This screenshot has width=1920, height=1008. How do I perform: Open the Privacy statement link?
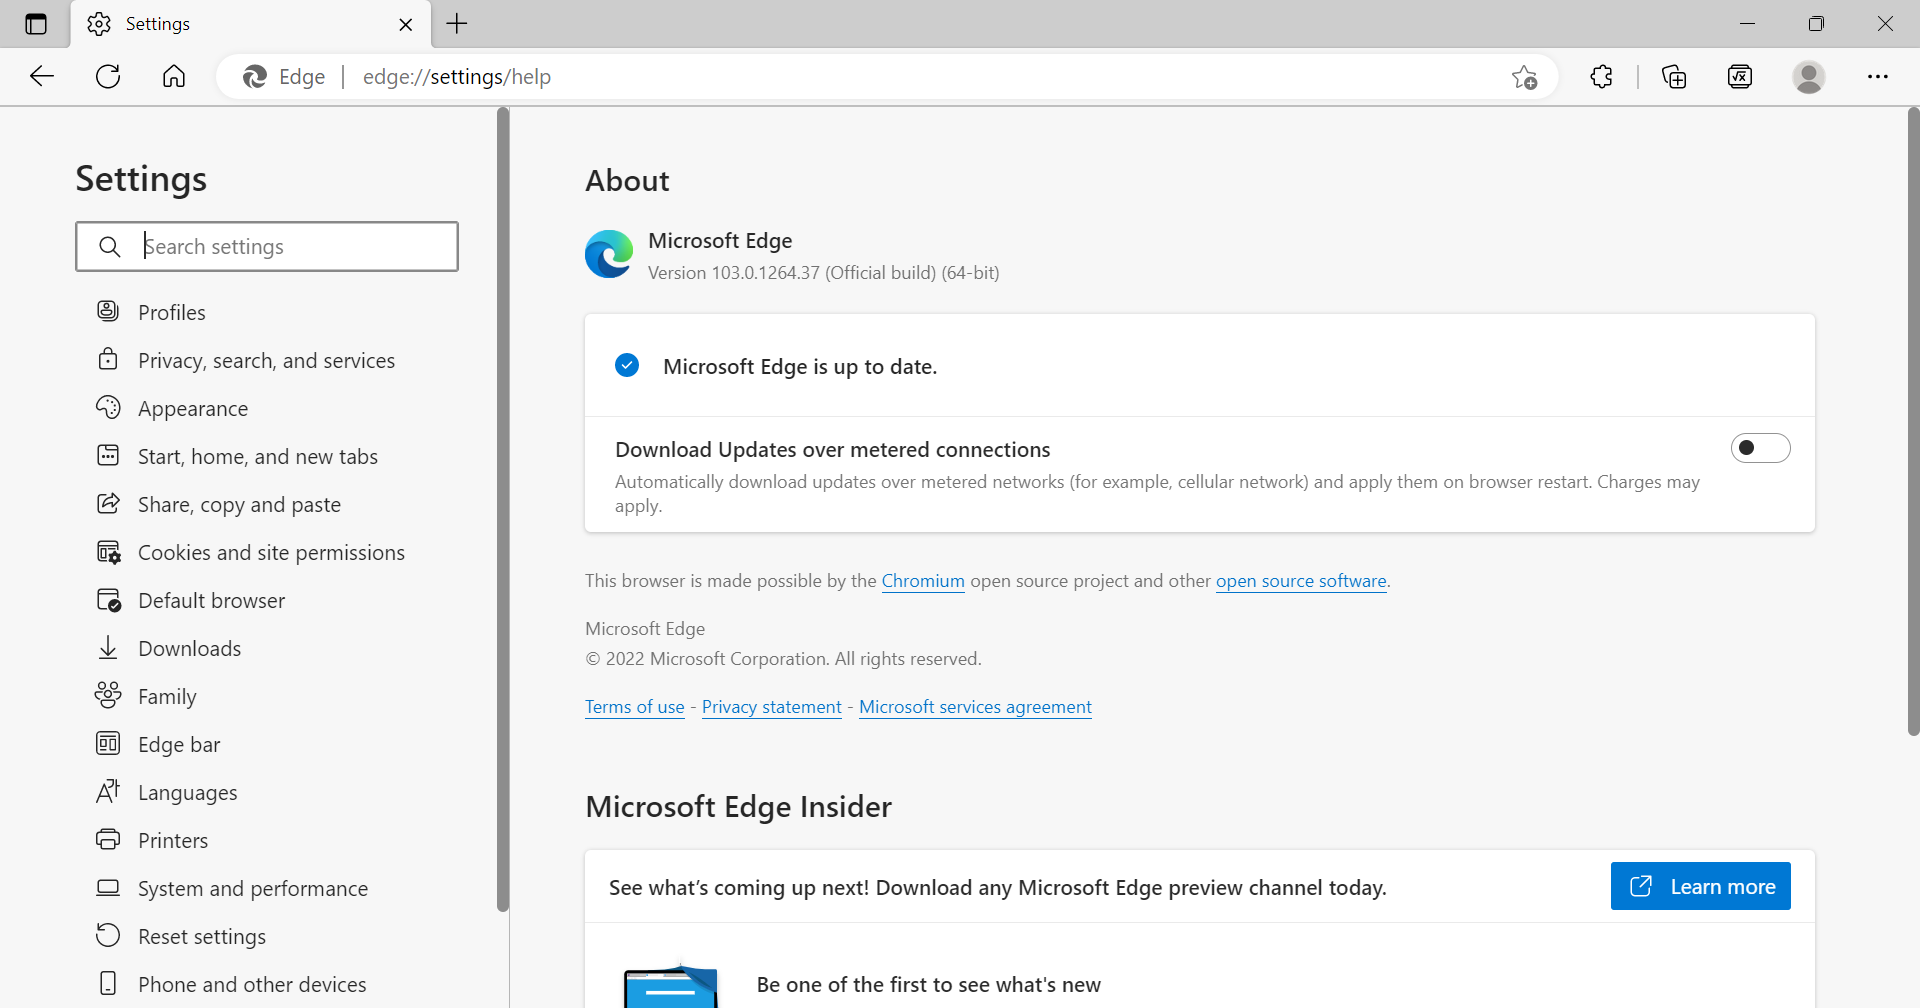coord(772,707)
